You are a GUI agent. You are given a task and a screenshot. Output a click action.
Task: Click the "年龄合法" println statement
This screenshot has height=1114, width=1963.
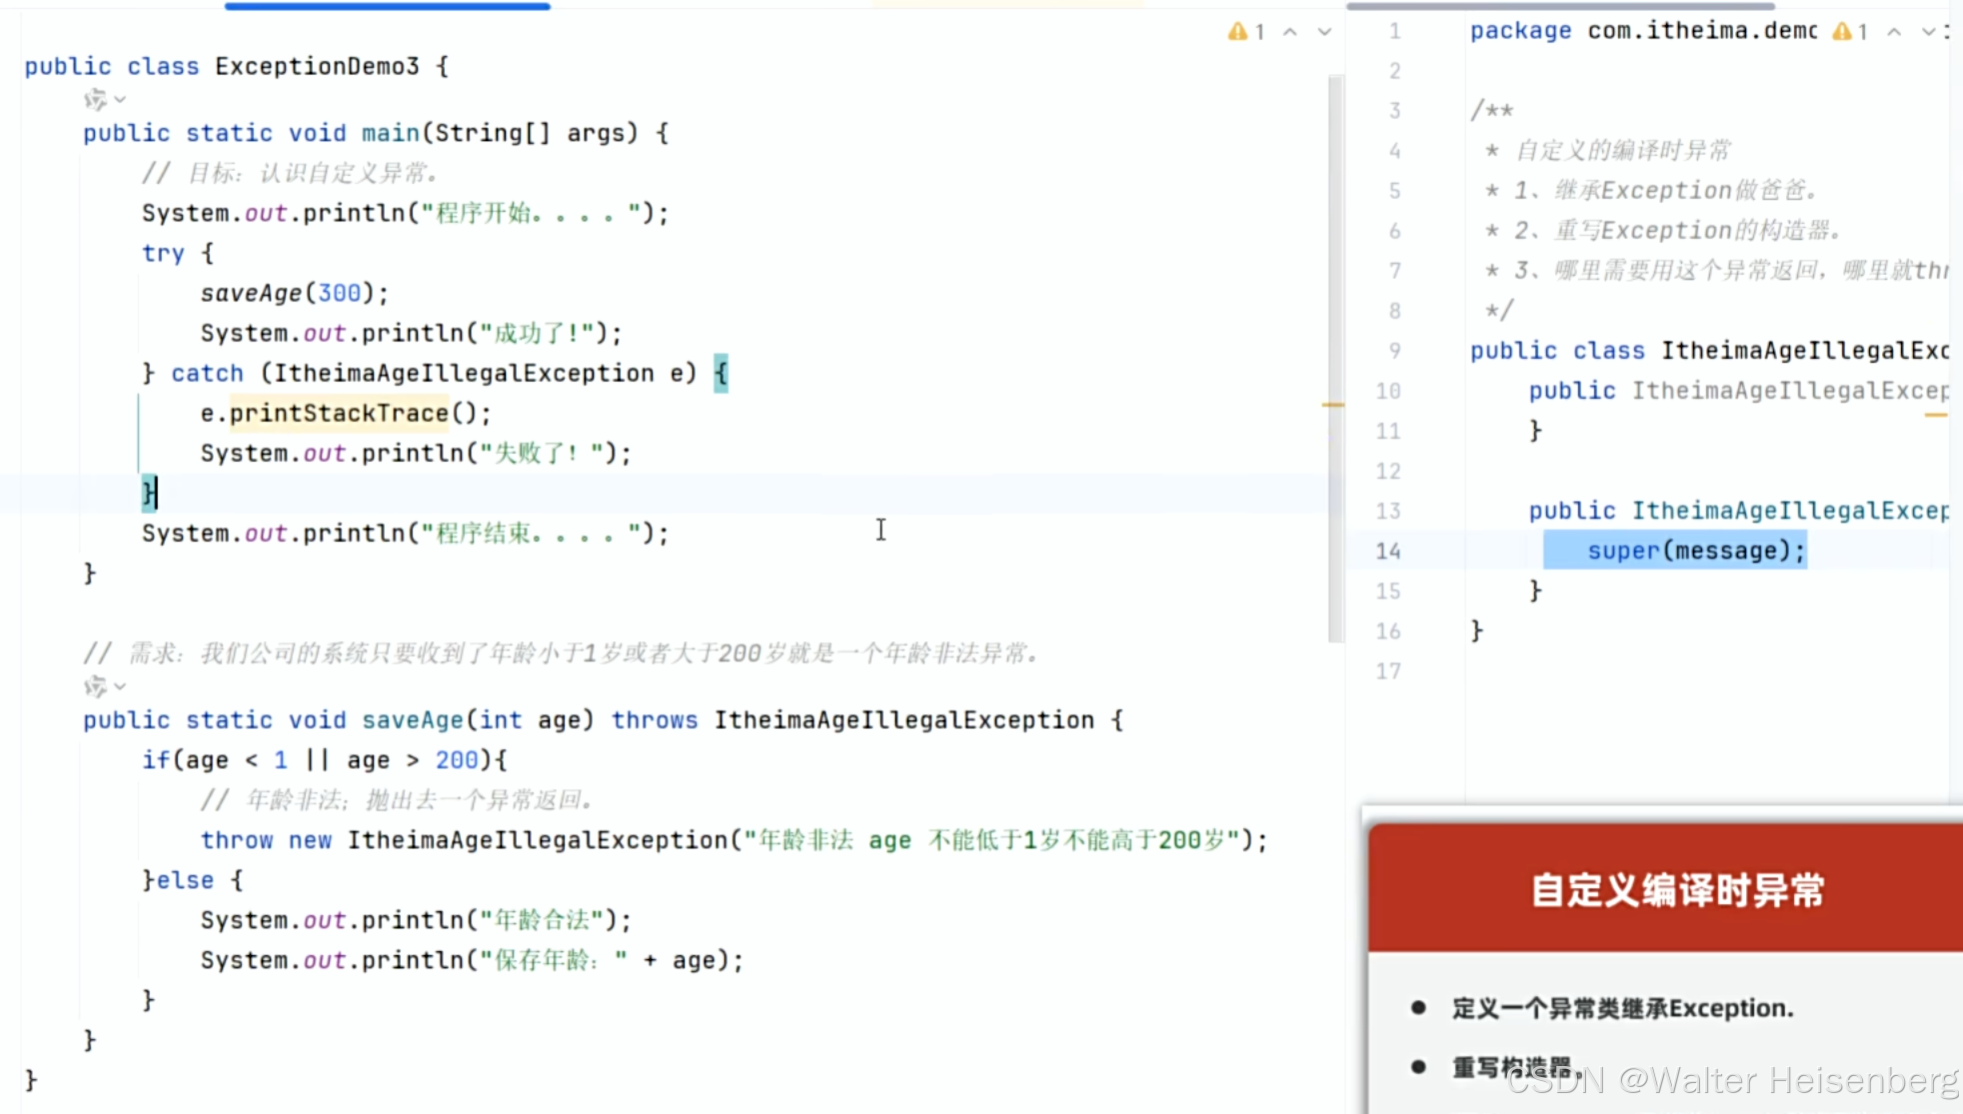click(416, 920)
